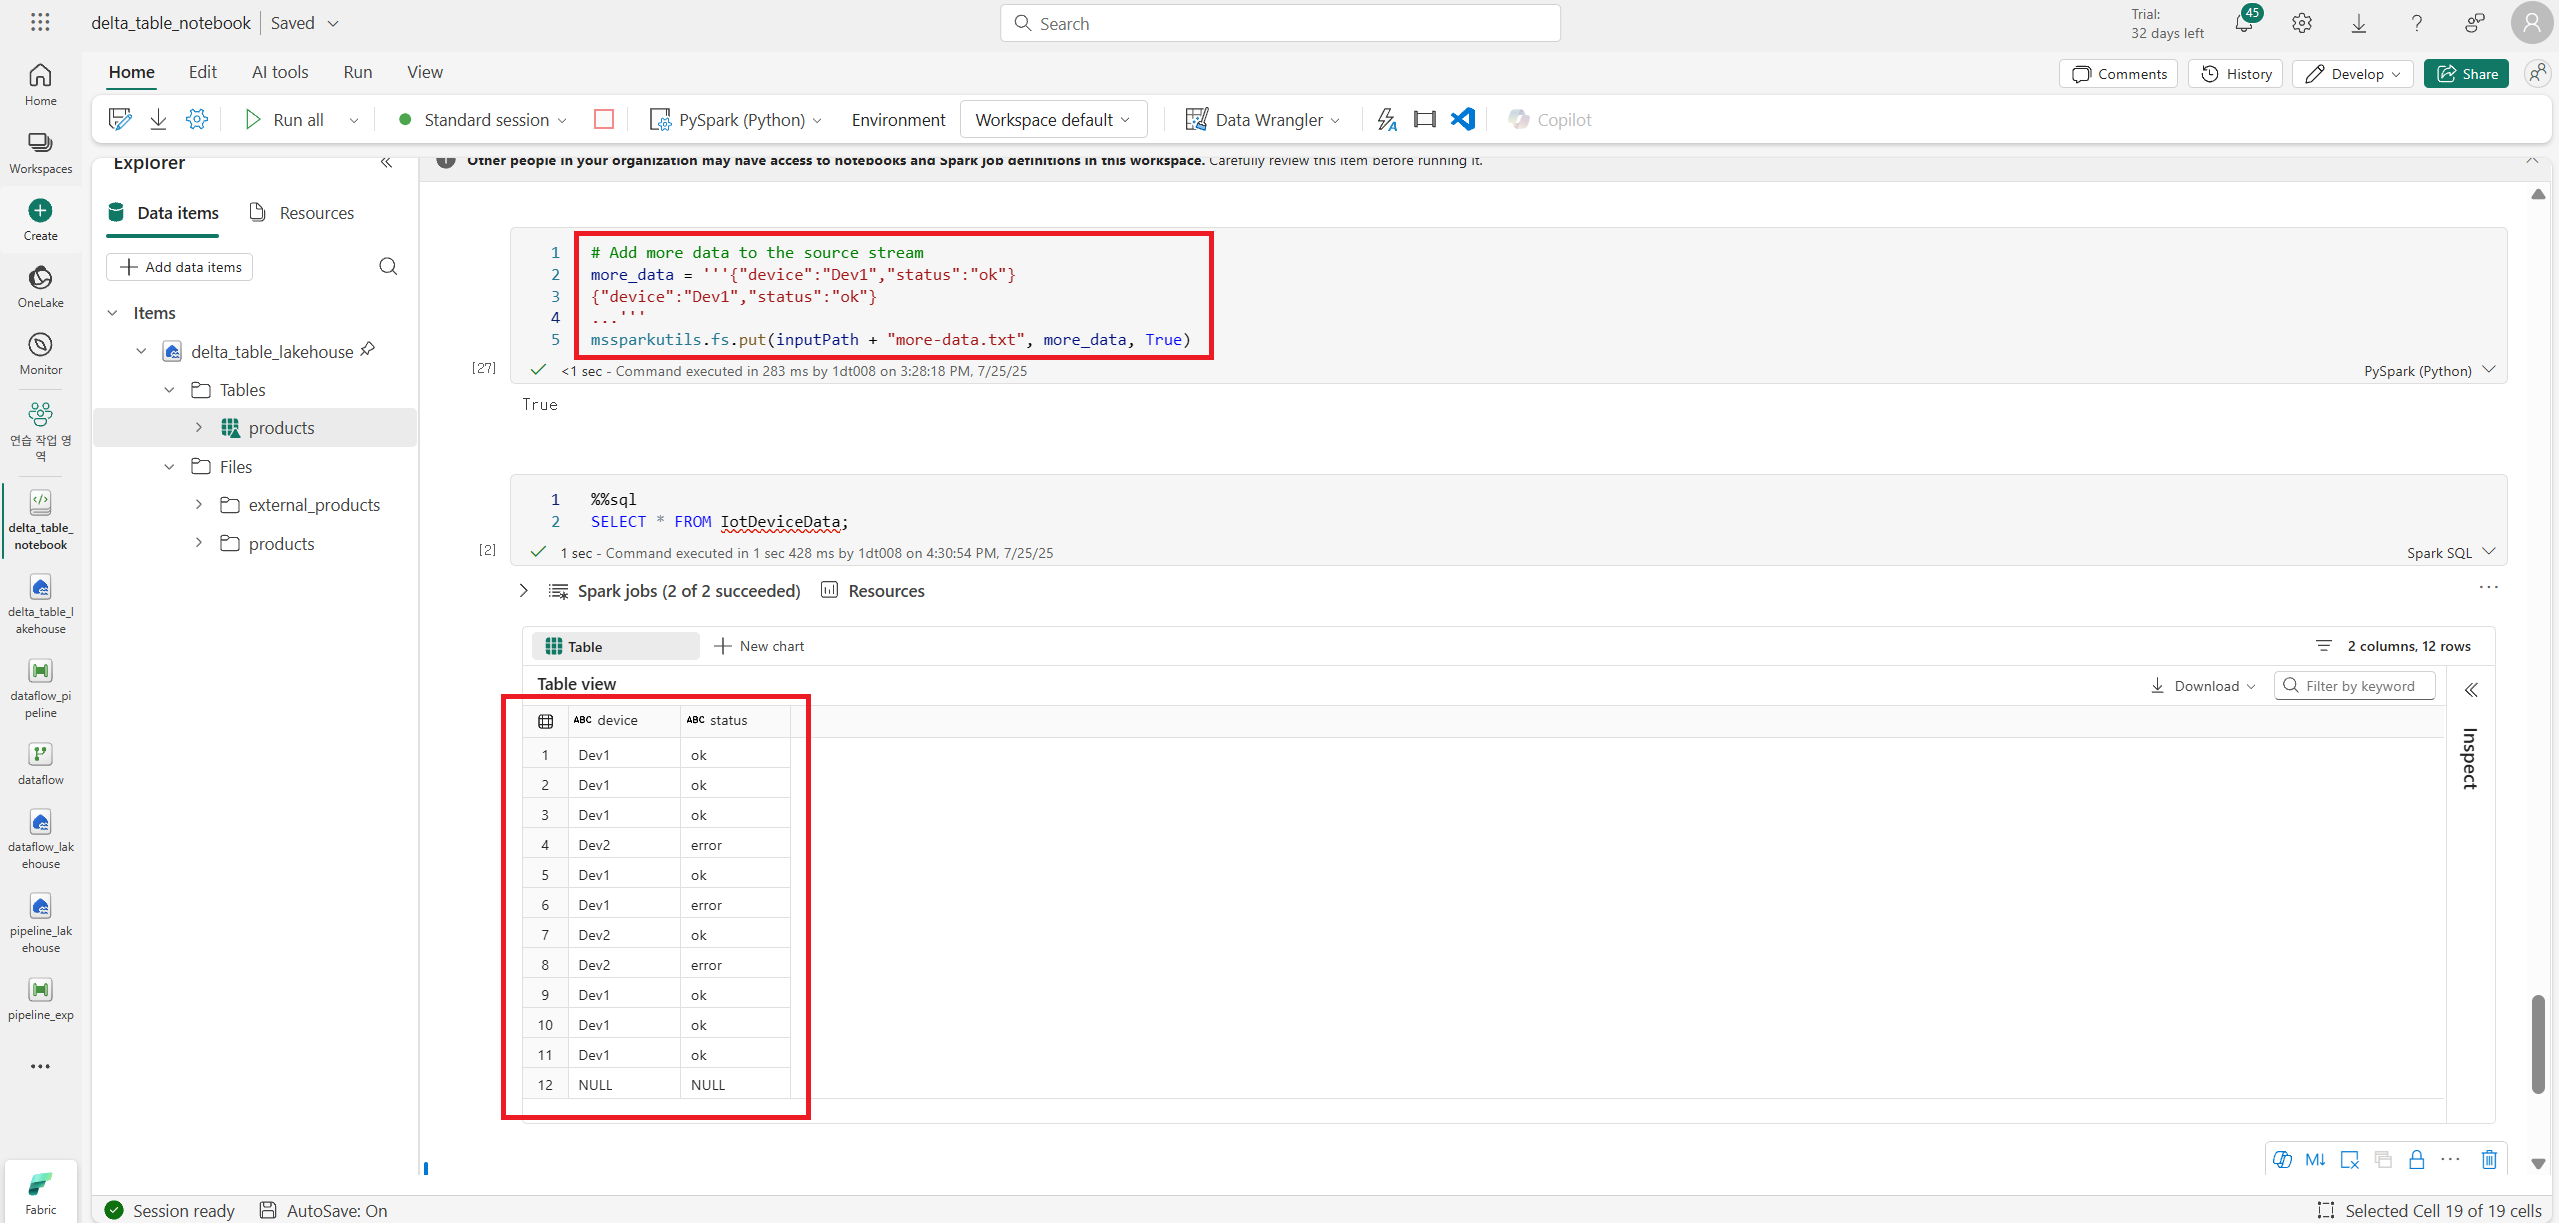Search the explorer data items

point(388,266)
